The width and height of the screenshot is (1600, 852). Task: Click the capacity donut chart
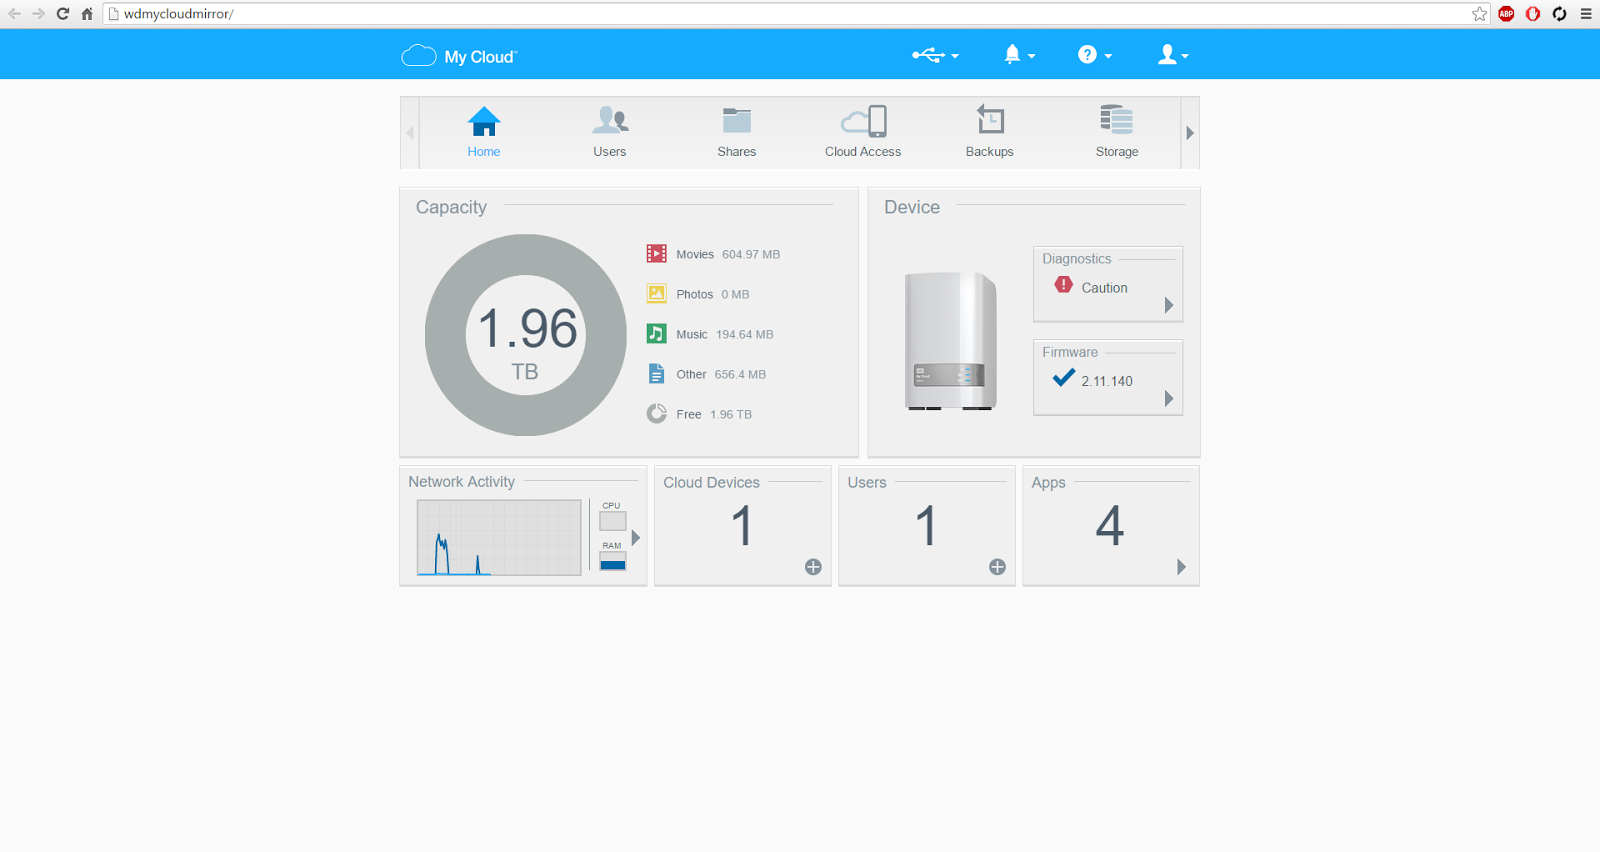526,335
